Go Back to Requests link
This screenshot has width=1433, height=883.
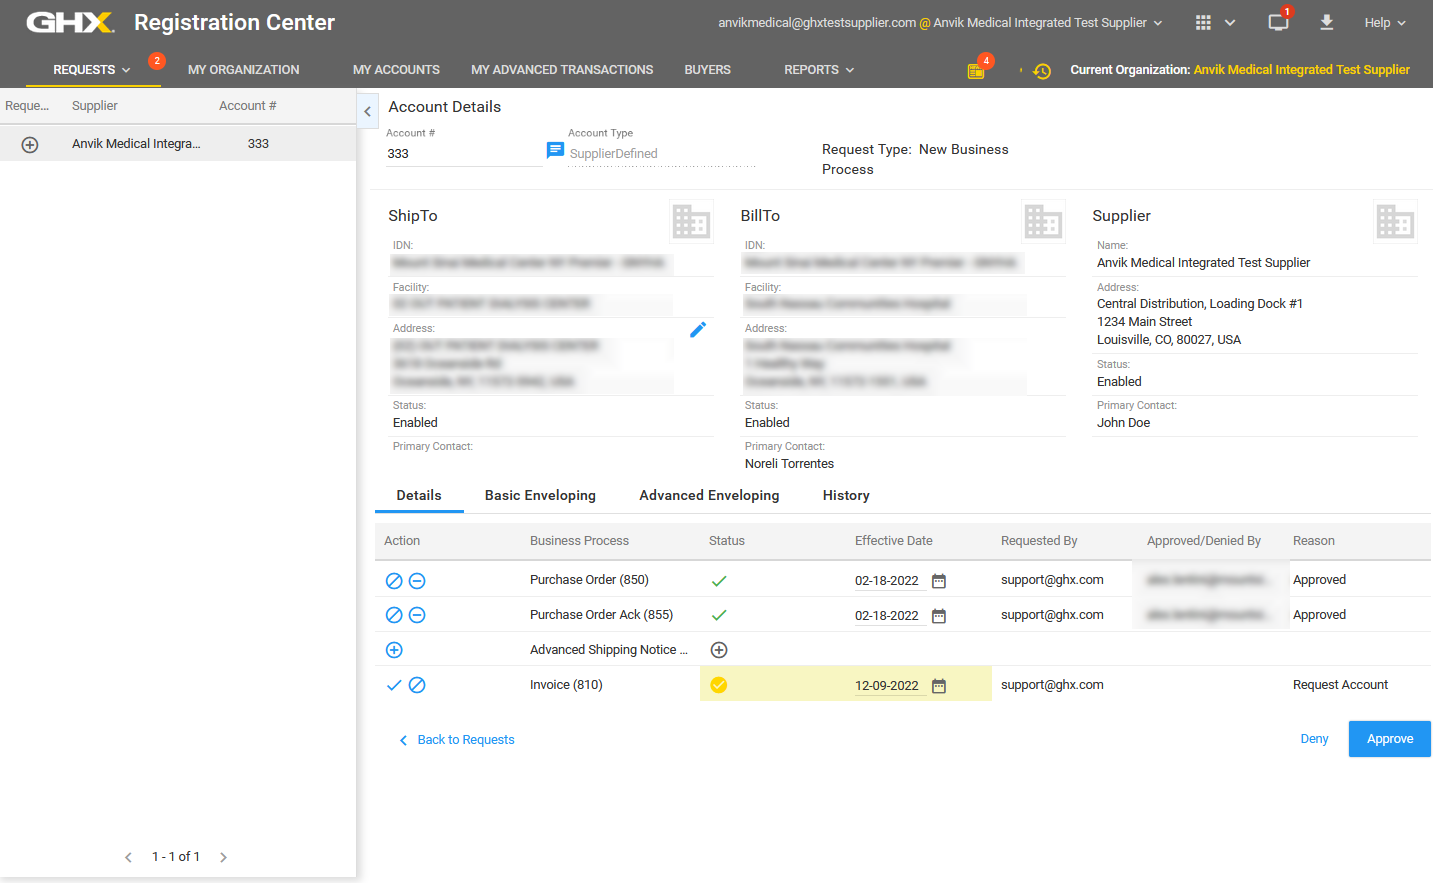pyautogui.click(x=465, y=740)
